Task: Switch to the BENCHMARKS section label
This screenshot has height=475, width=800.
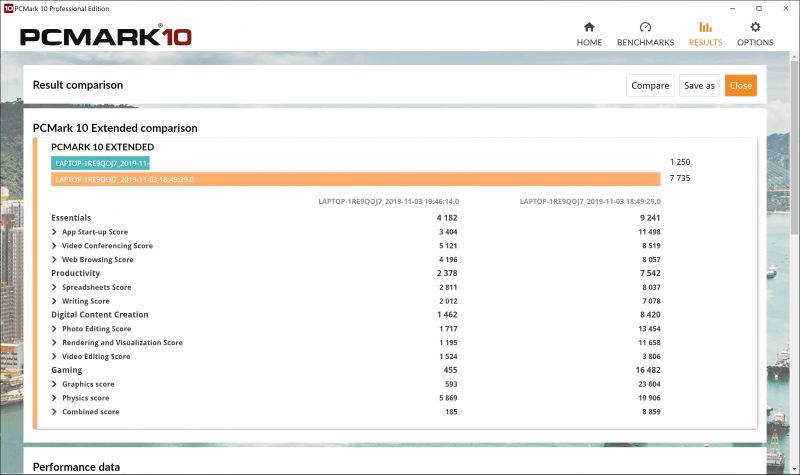Action: pos(645,42)
